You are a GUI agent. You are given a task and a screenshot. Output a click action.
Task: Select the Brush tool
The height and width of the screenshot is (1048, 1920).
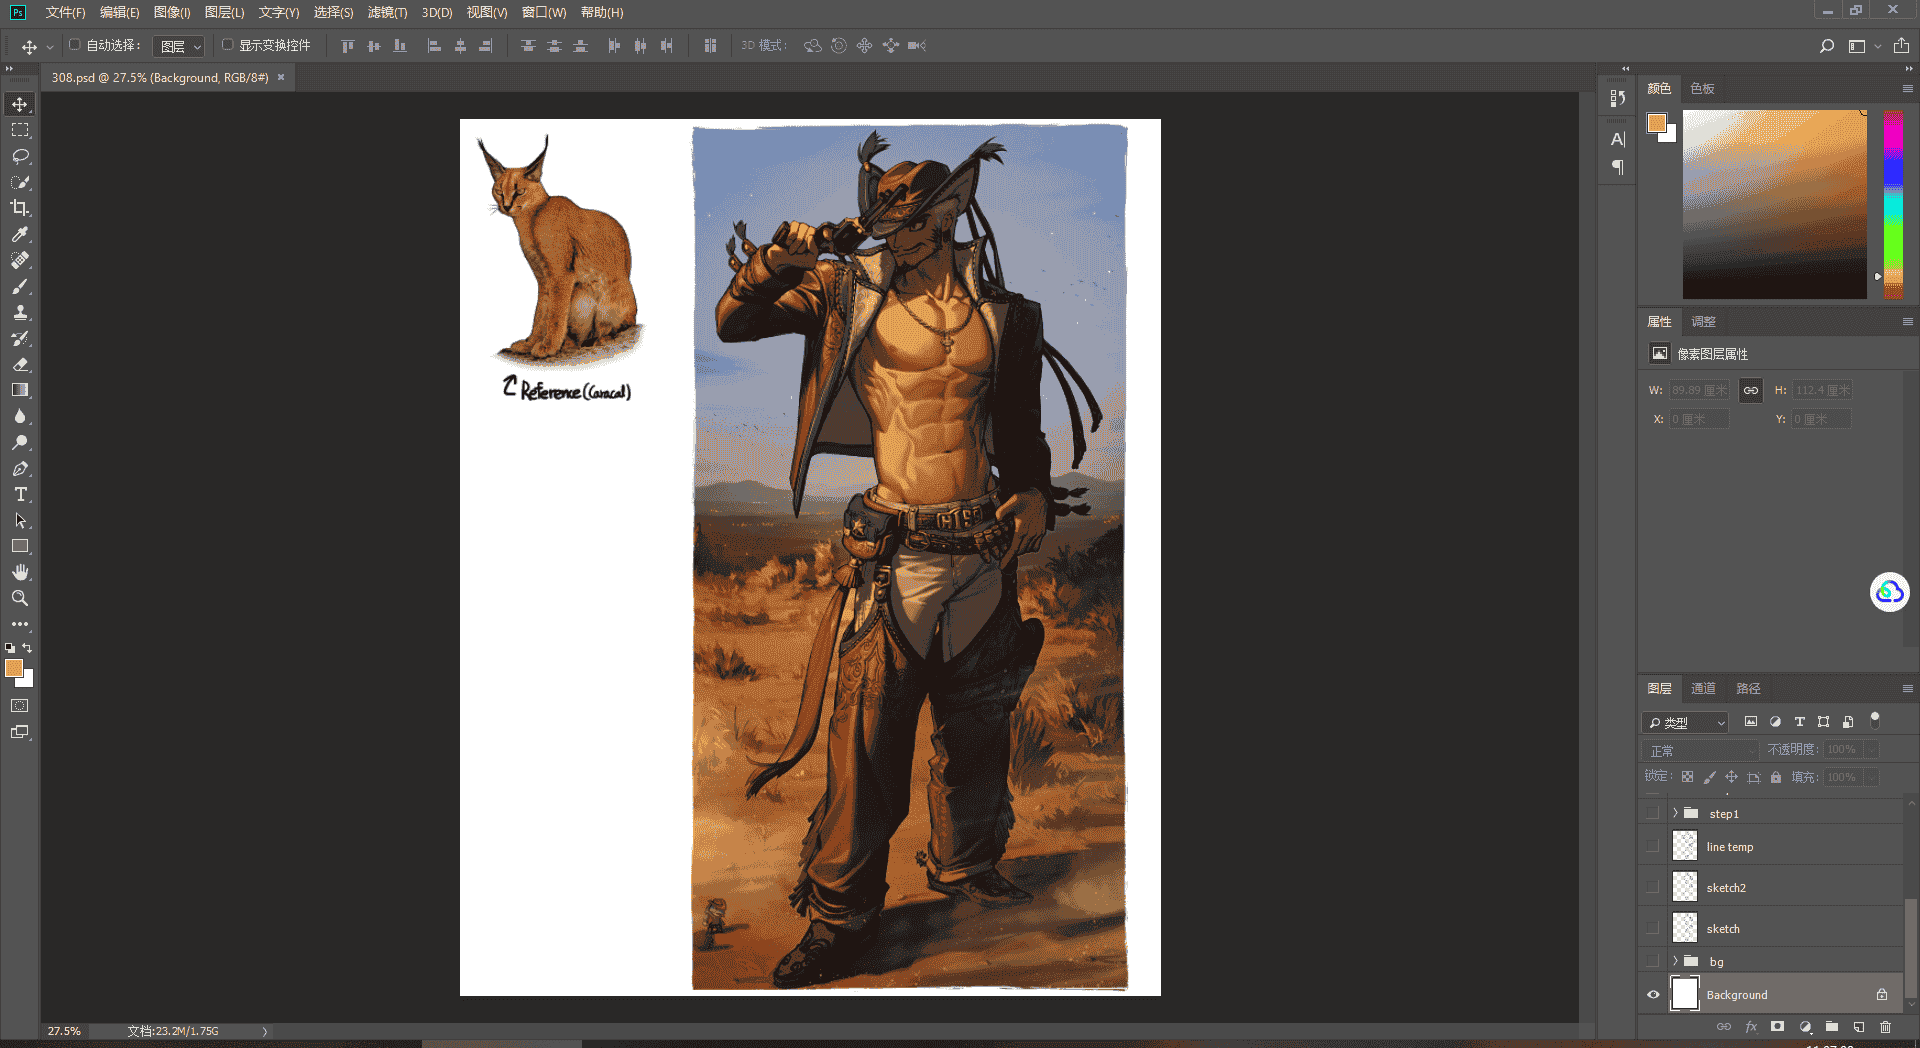point(20,286)
